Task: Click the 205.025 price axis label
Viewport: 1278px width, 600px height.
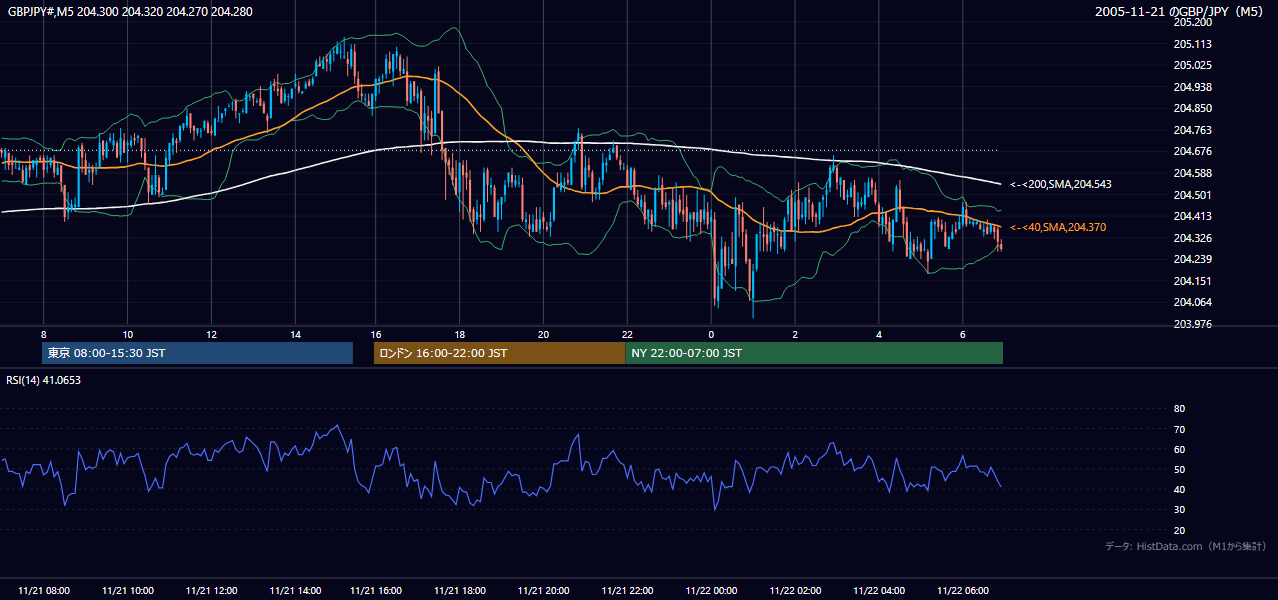Action: 1193,65
